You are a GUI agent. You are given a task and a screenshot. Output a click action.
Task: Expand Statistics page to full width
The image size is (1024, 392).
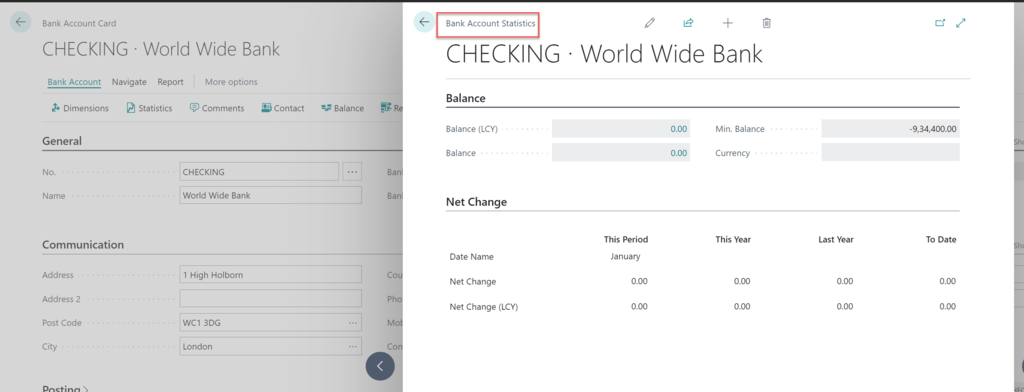961,23
